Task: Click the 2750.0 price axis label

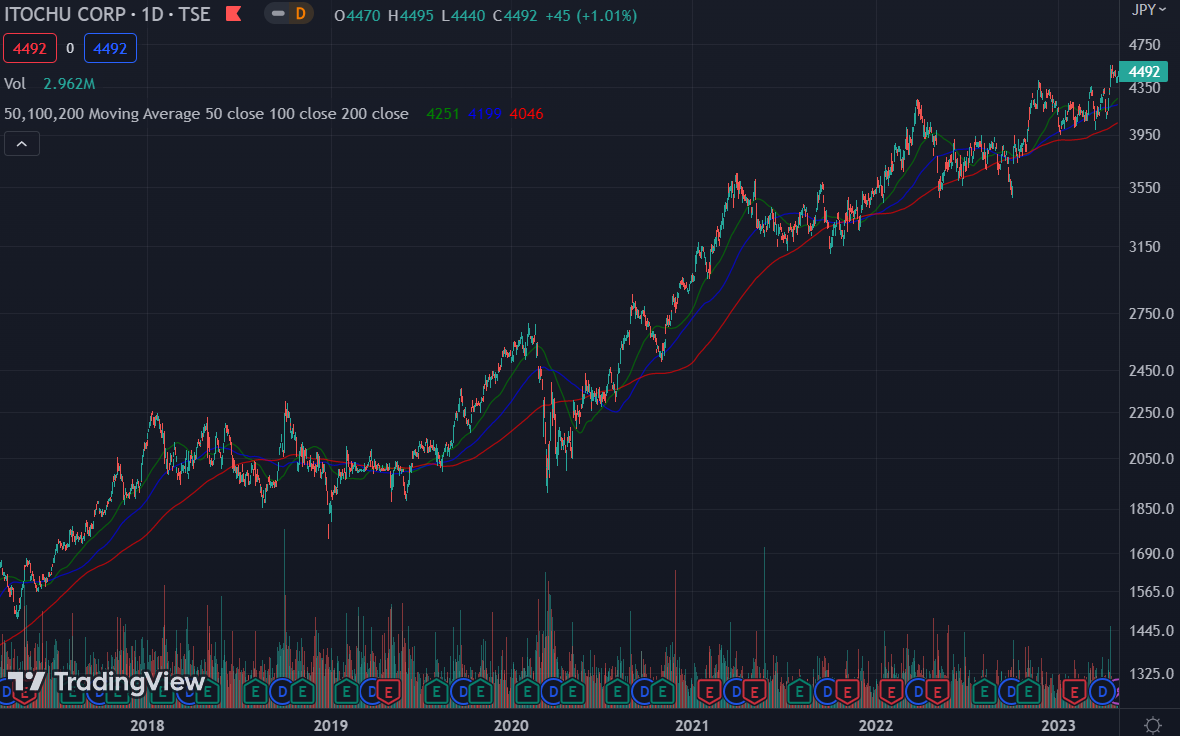Action: [1151, 313]
